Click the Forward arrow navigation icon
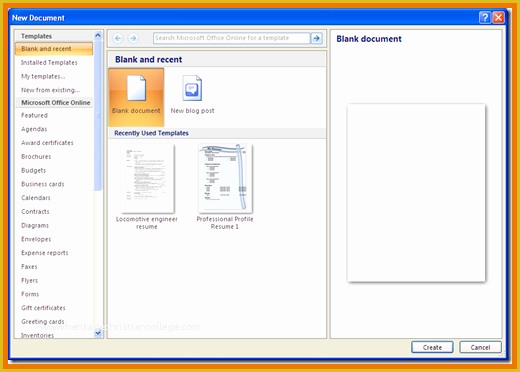 coord(133,38)
